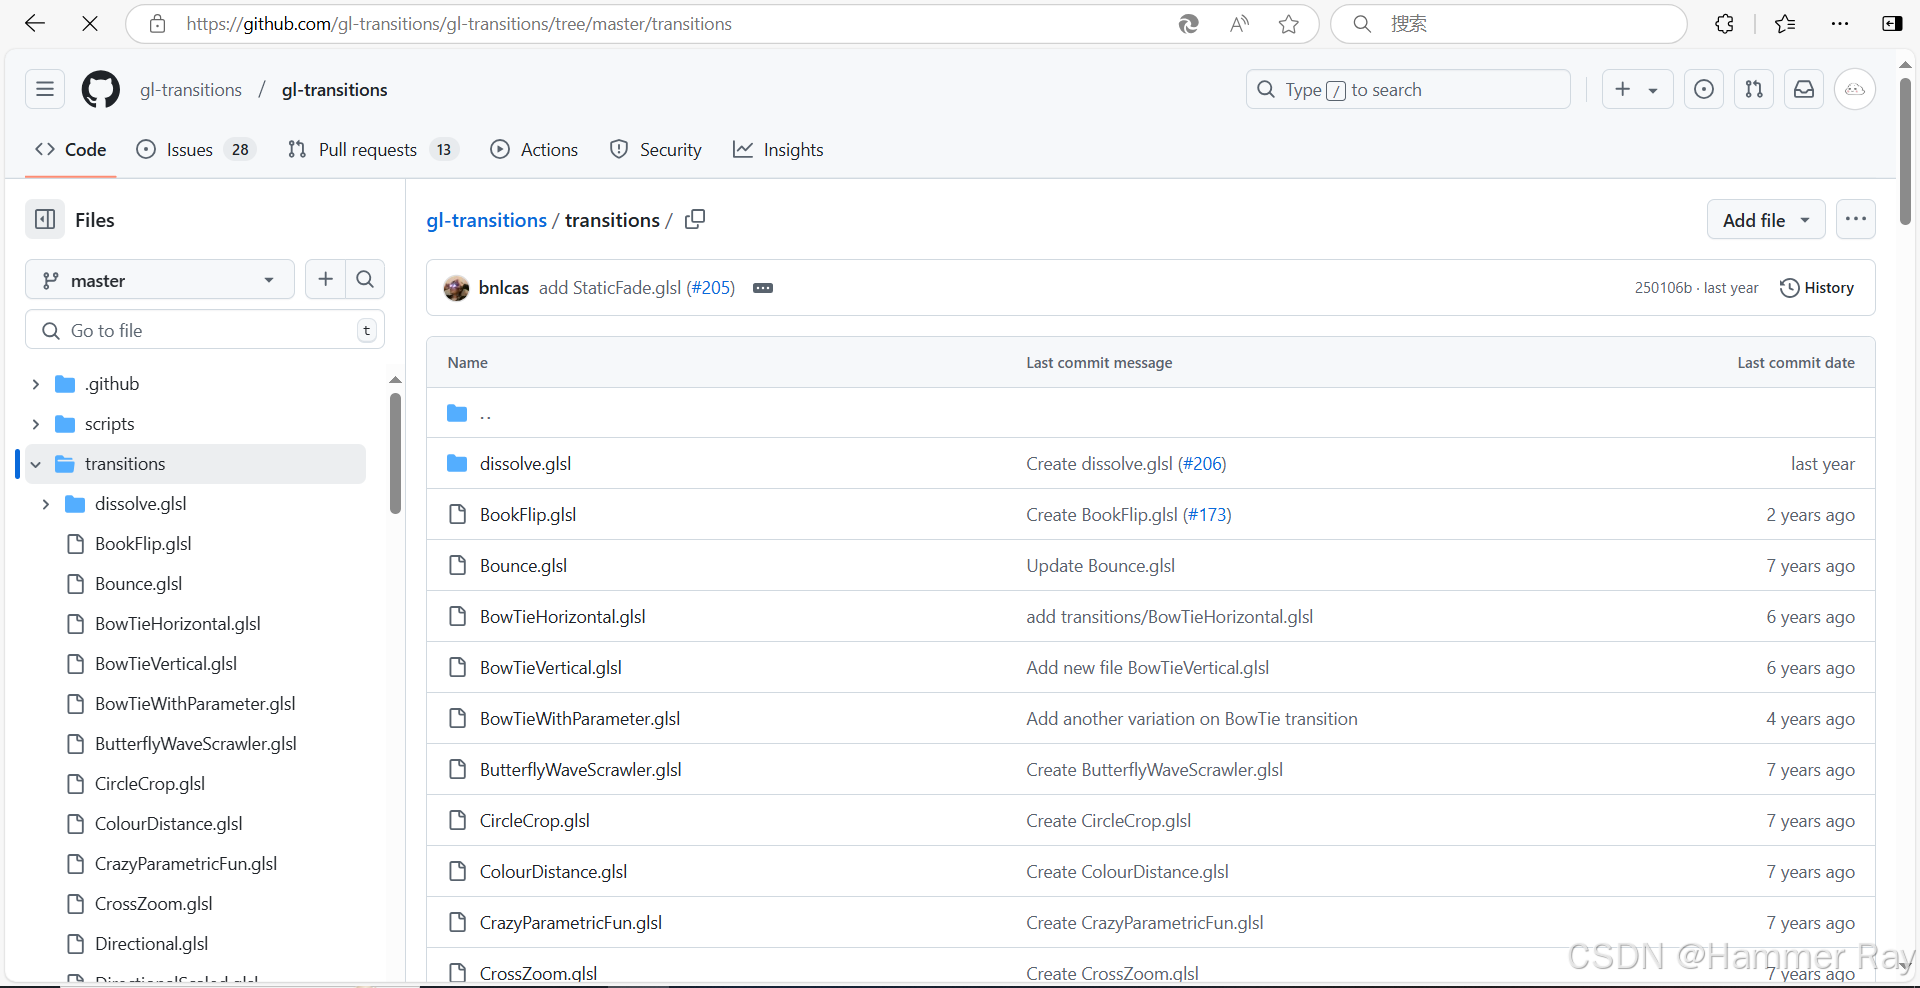Search files in the repository tree
The height and width of the screenshot is (988, 1920).
pyautogui.click(x=364, y=279)
